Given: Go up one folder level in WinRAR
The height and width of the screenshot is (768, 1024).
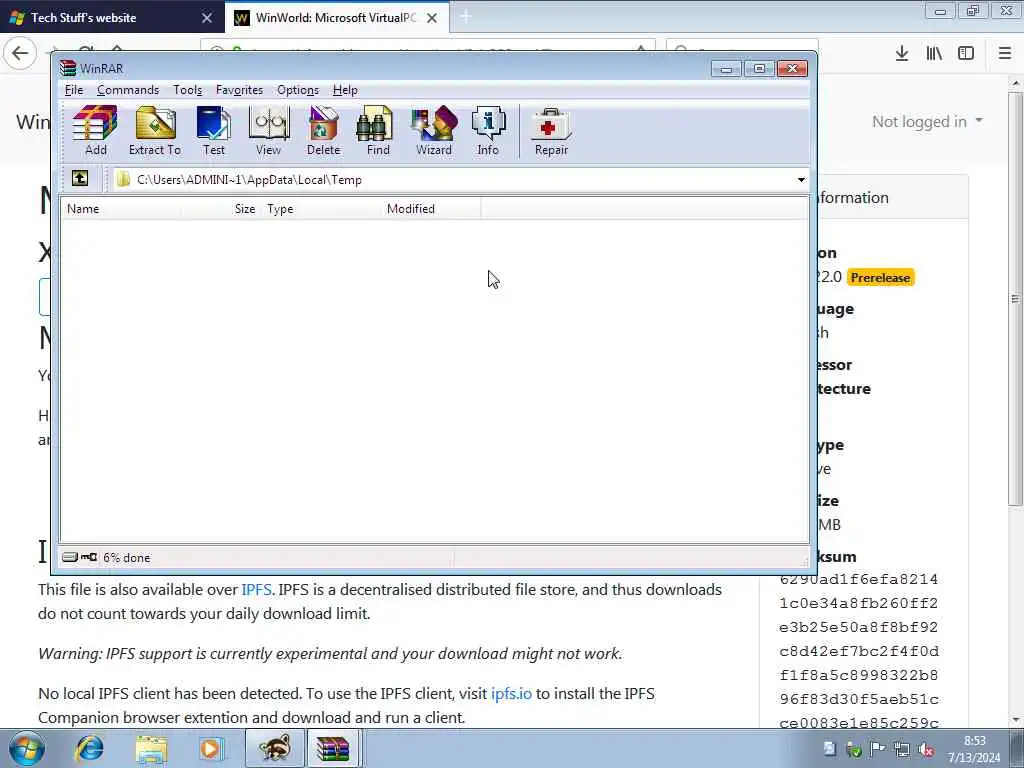Looking at the screenshot, I should [x=80, y=178].
